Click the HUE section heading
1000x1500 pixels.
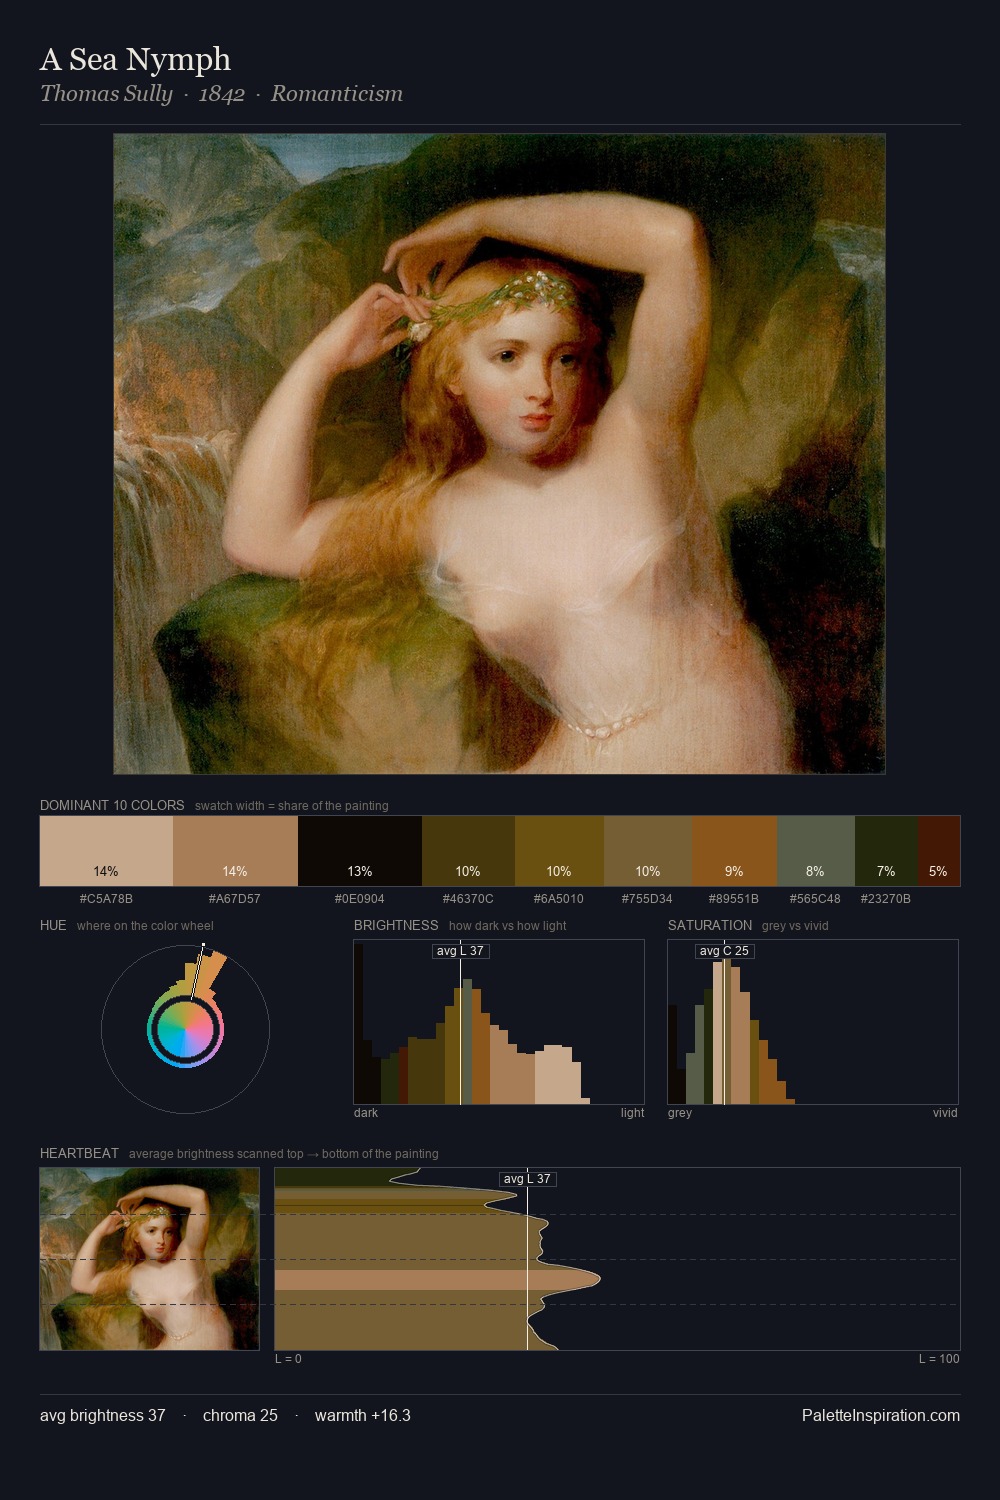pyautogui.click(x=53, y=925)
